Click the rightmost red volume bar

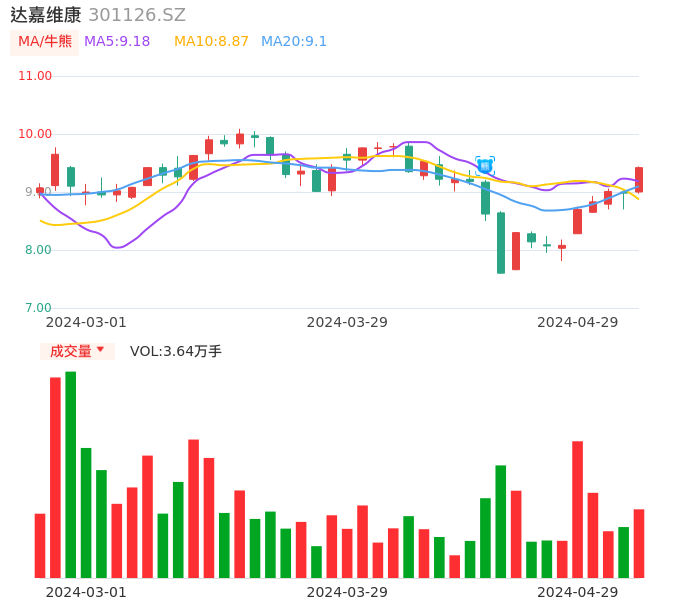[639, 543]
